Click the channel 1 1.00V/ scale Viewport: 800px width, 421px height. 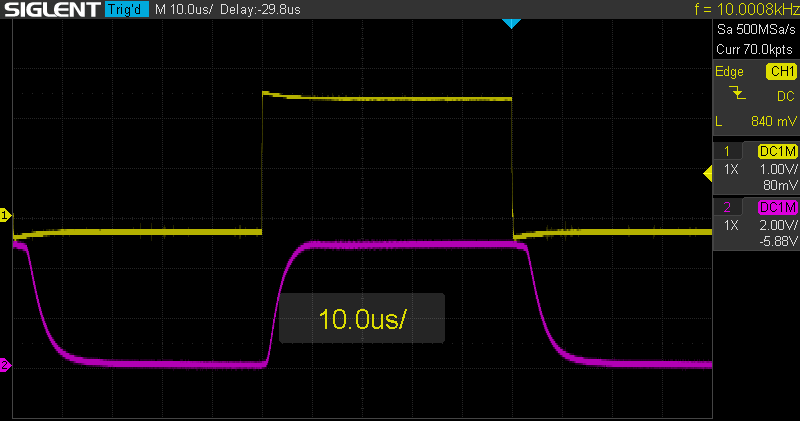pyautogui.click(x=779, y=169)
